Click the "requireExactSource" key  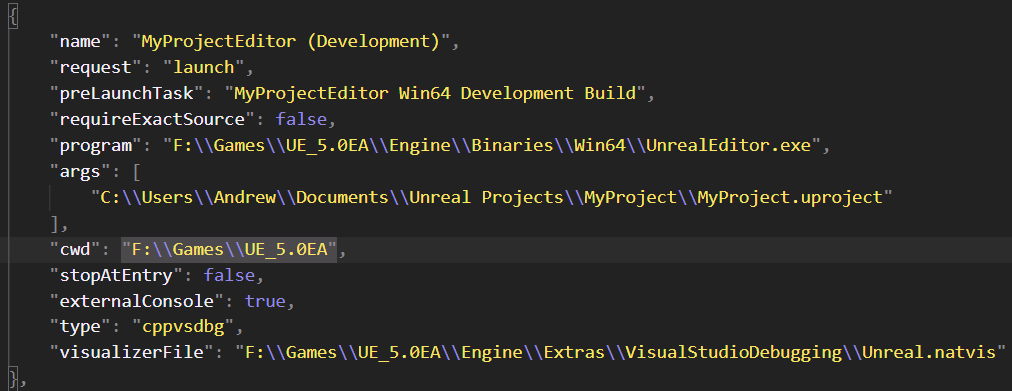tap(153, 119)
